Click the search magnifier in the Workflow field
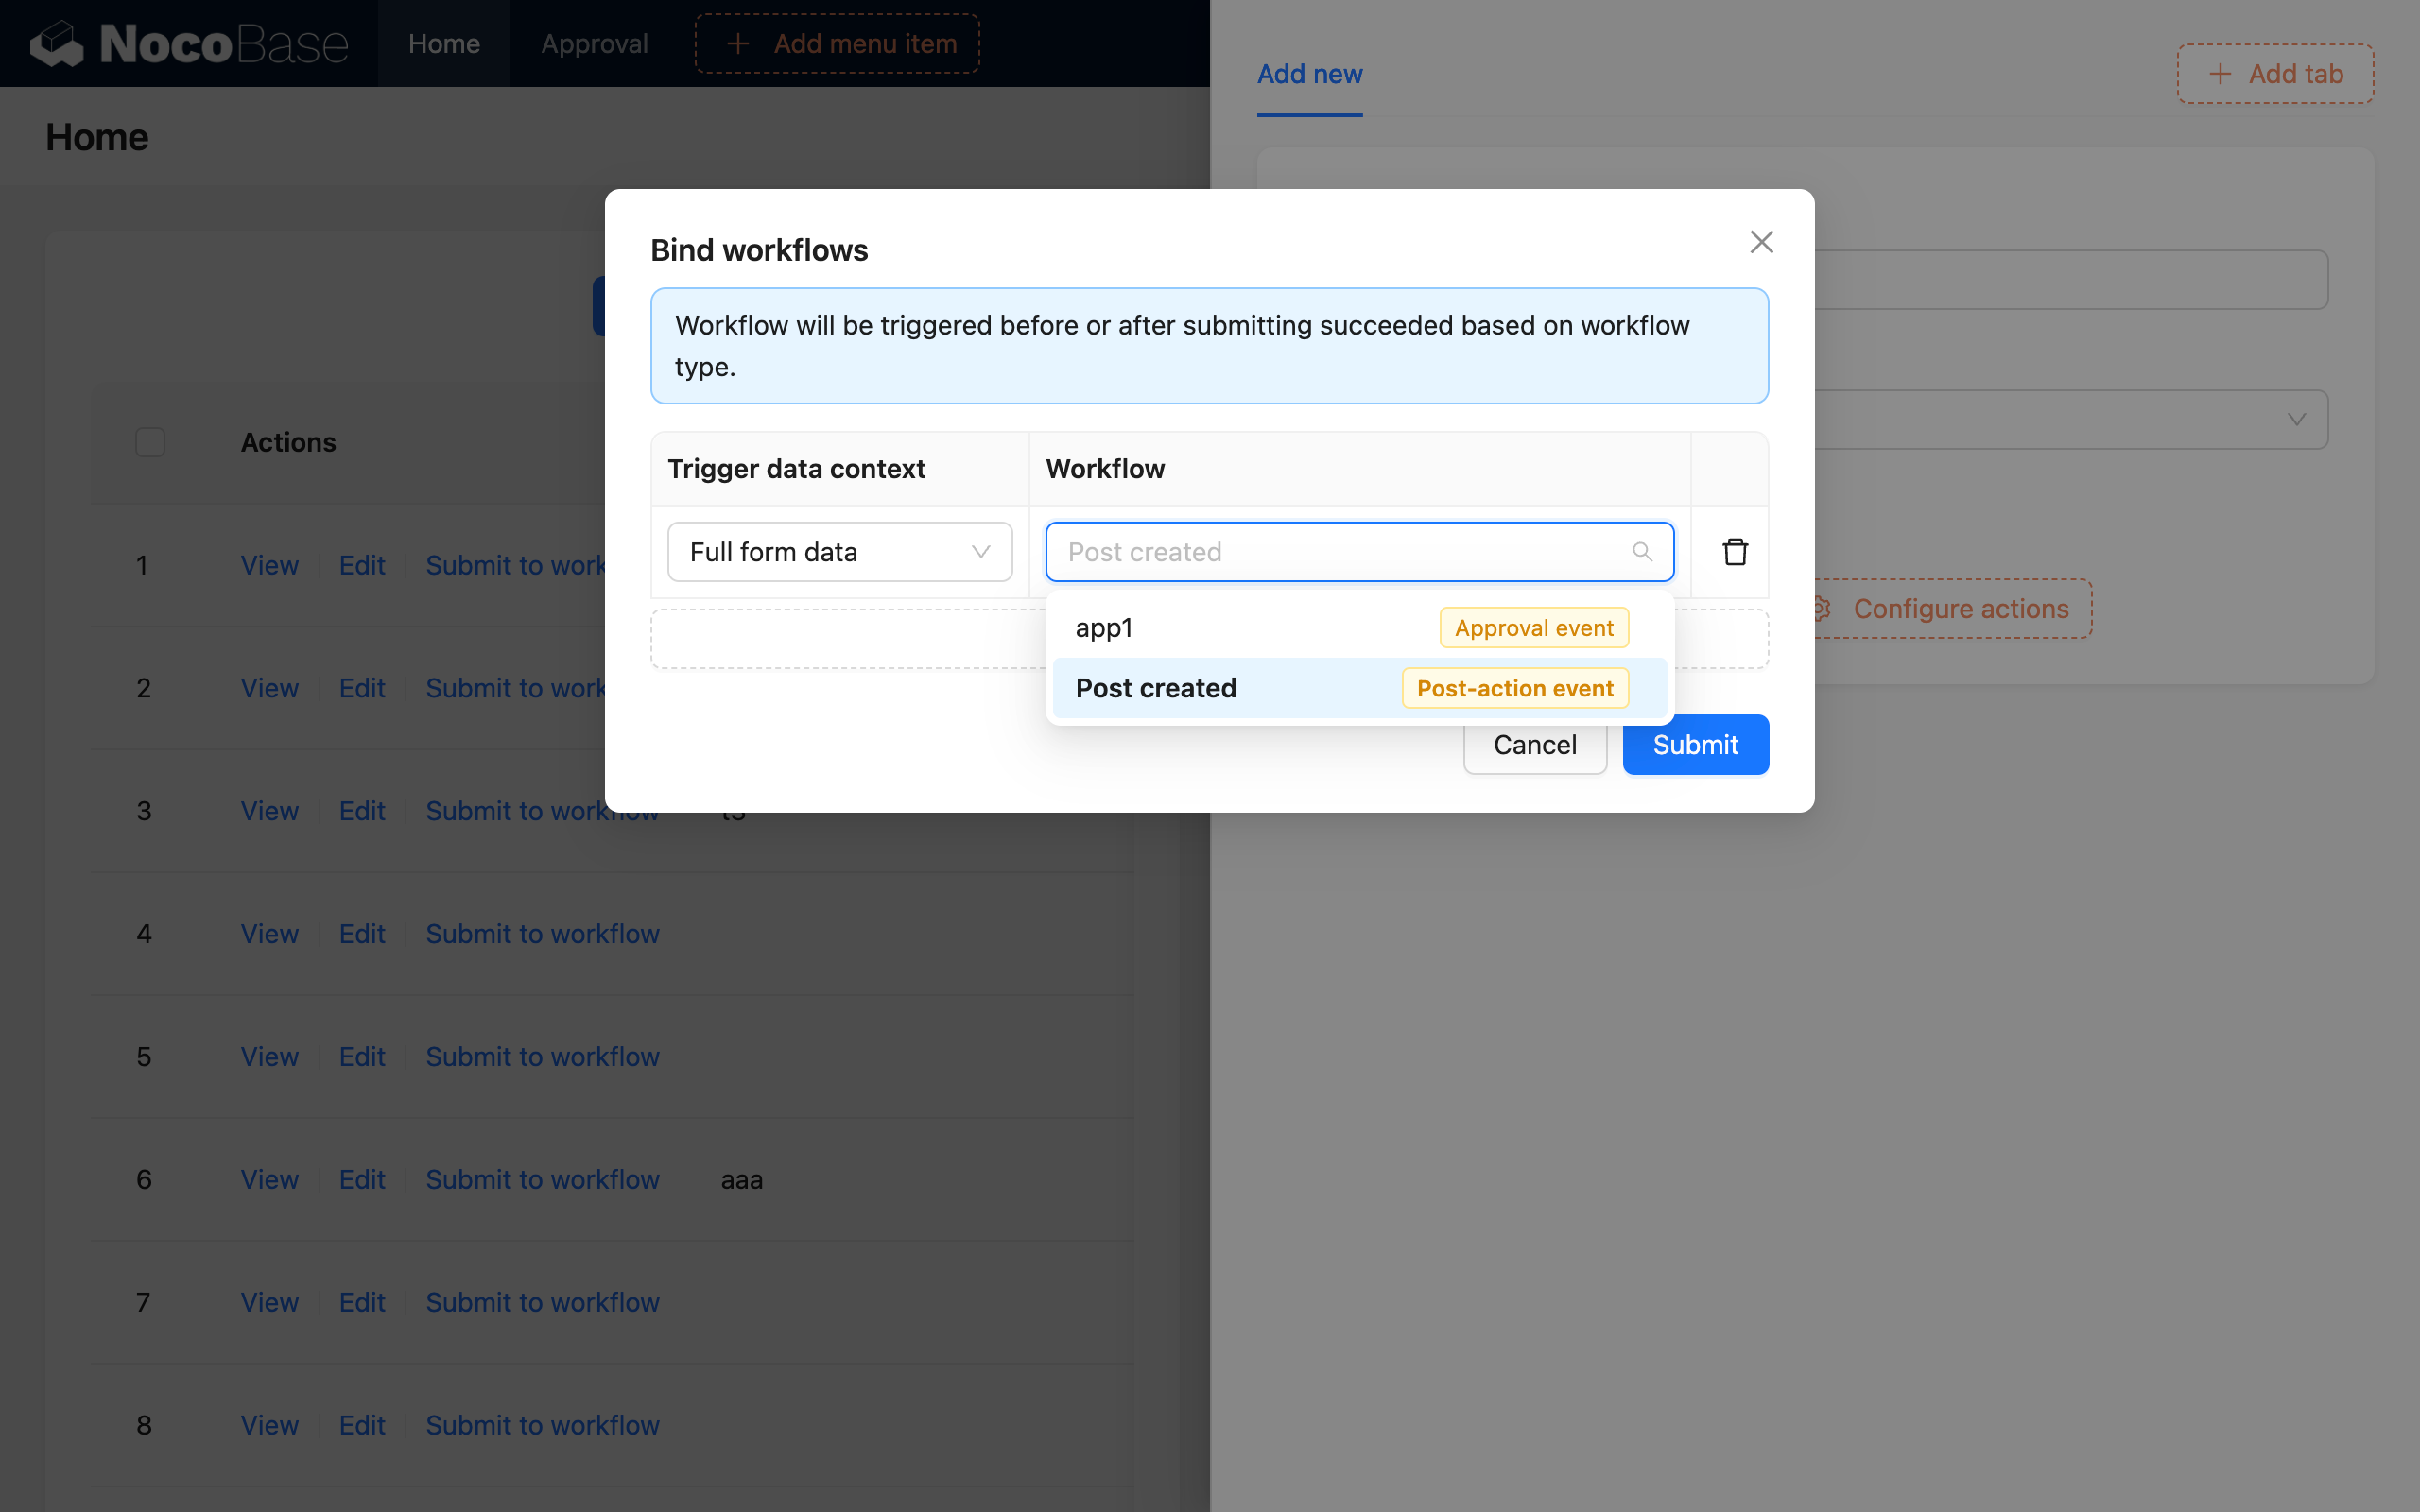Screen dimensions: 2420x1512 coord(1642,551)
